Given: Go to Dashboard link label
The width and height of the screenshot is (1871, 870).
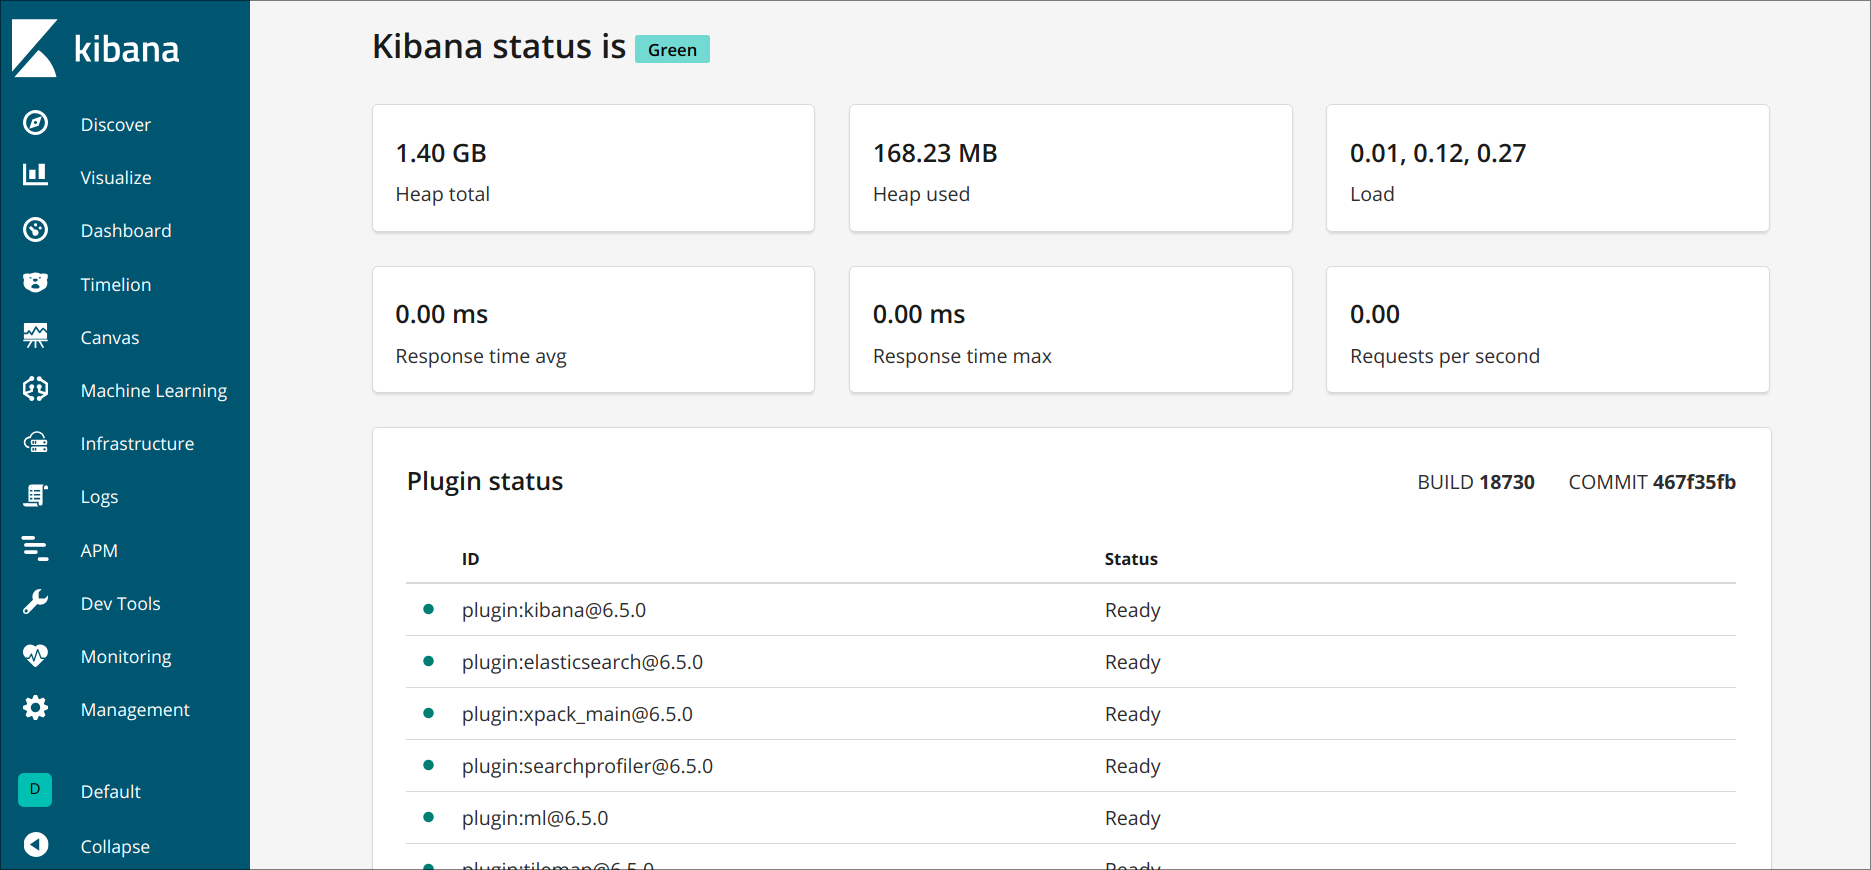Looking at the screenshot, I should [x=126, y=231].
